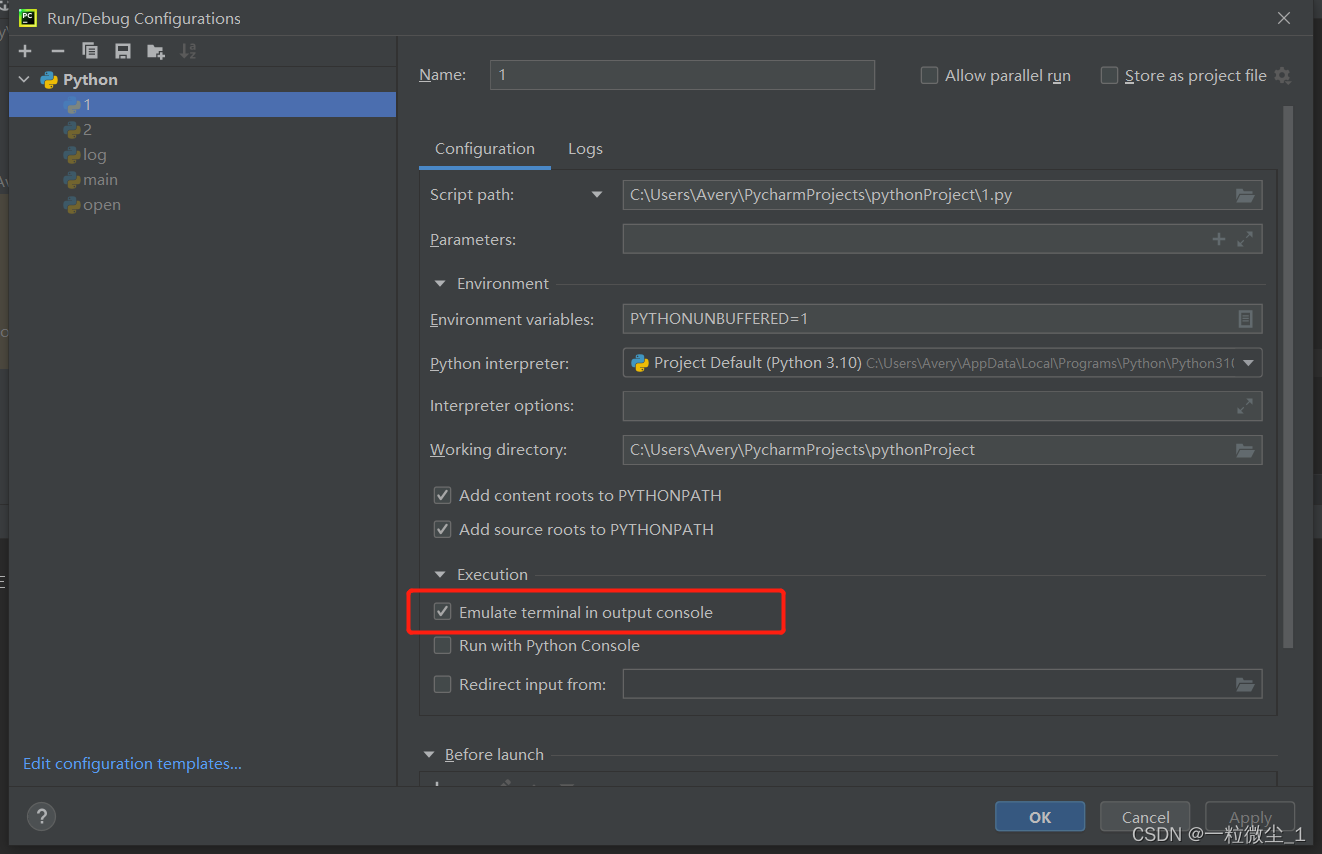The image size is (1322, 854).
Task: Sort configurations alphabetically
Action: pos(188,51)
